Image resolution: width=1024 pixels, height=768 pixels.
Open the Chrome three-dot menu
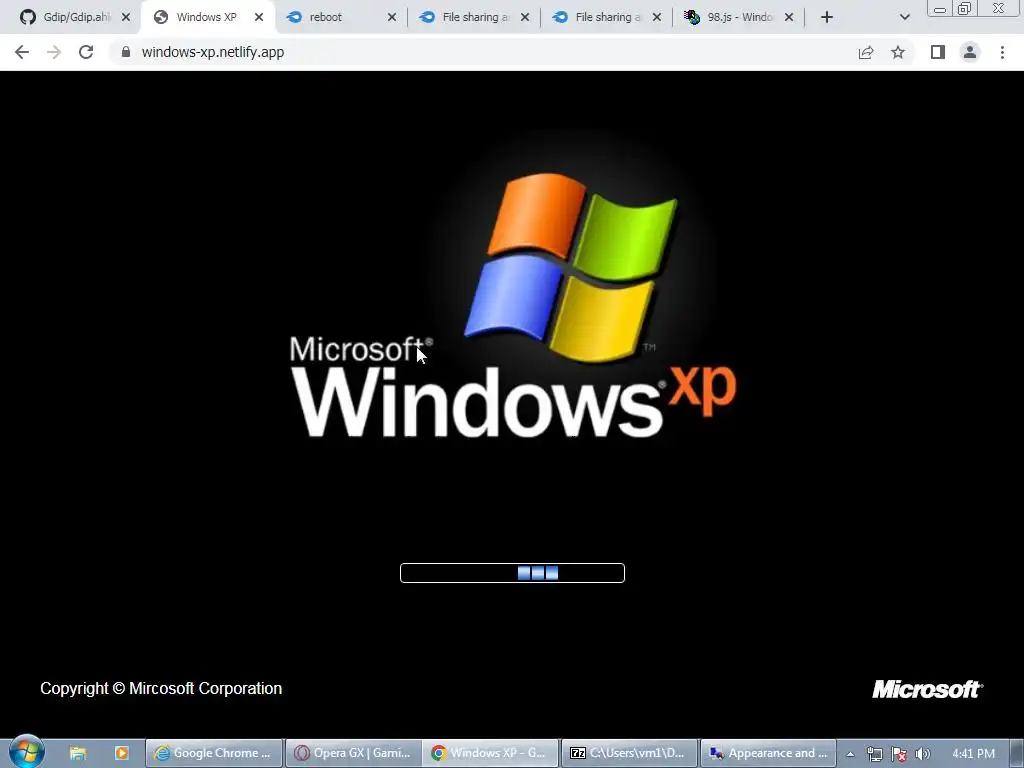1002,52
